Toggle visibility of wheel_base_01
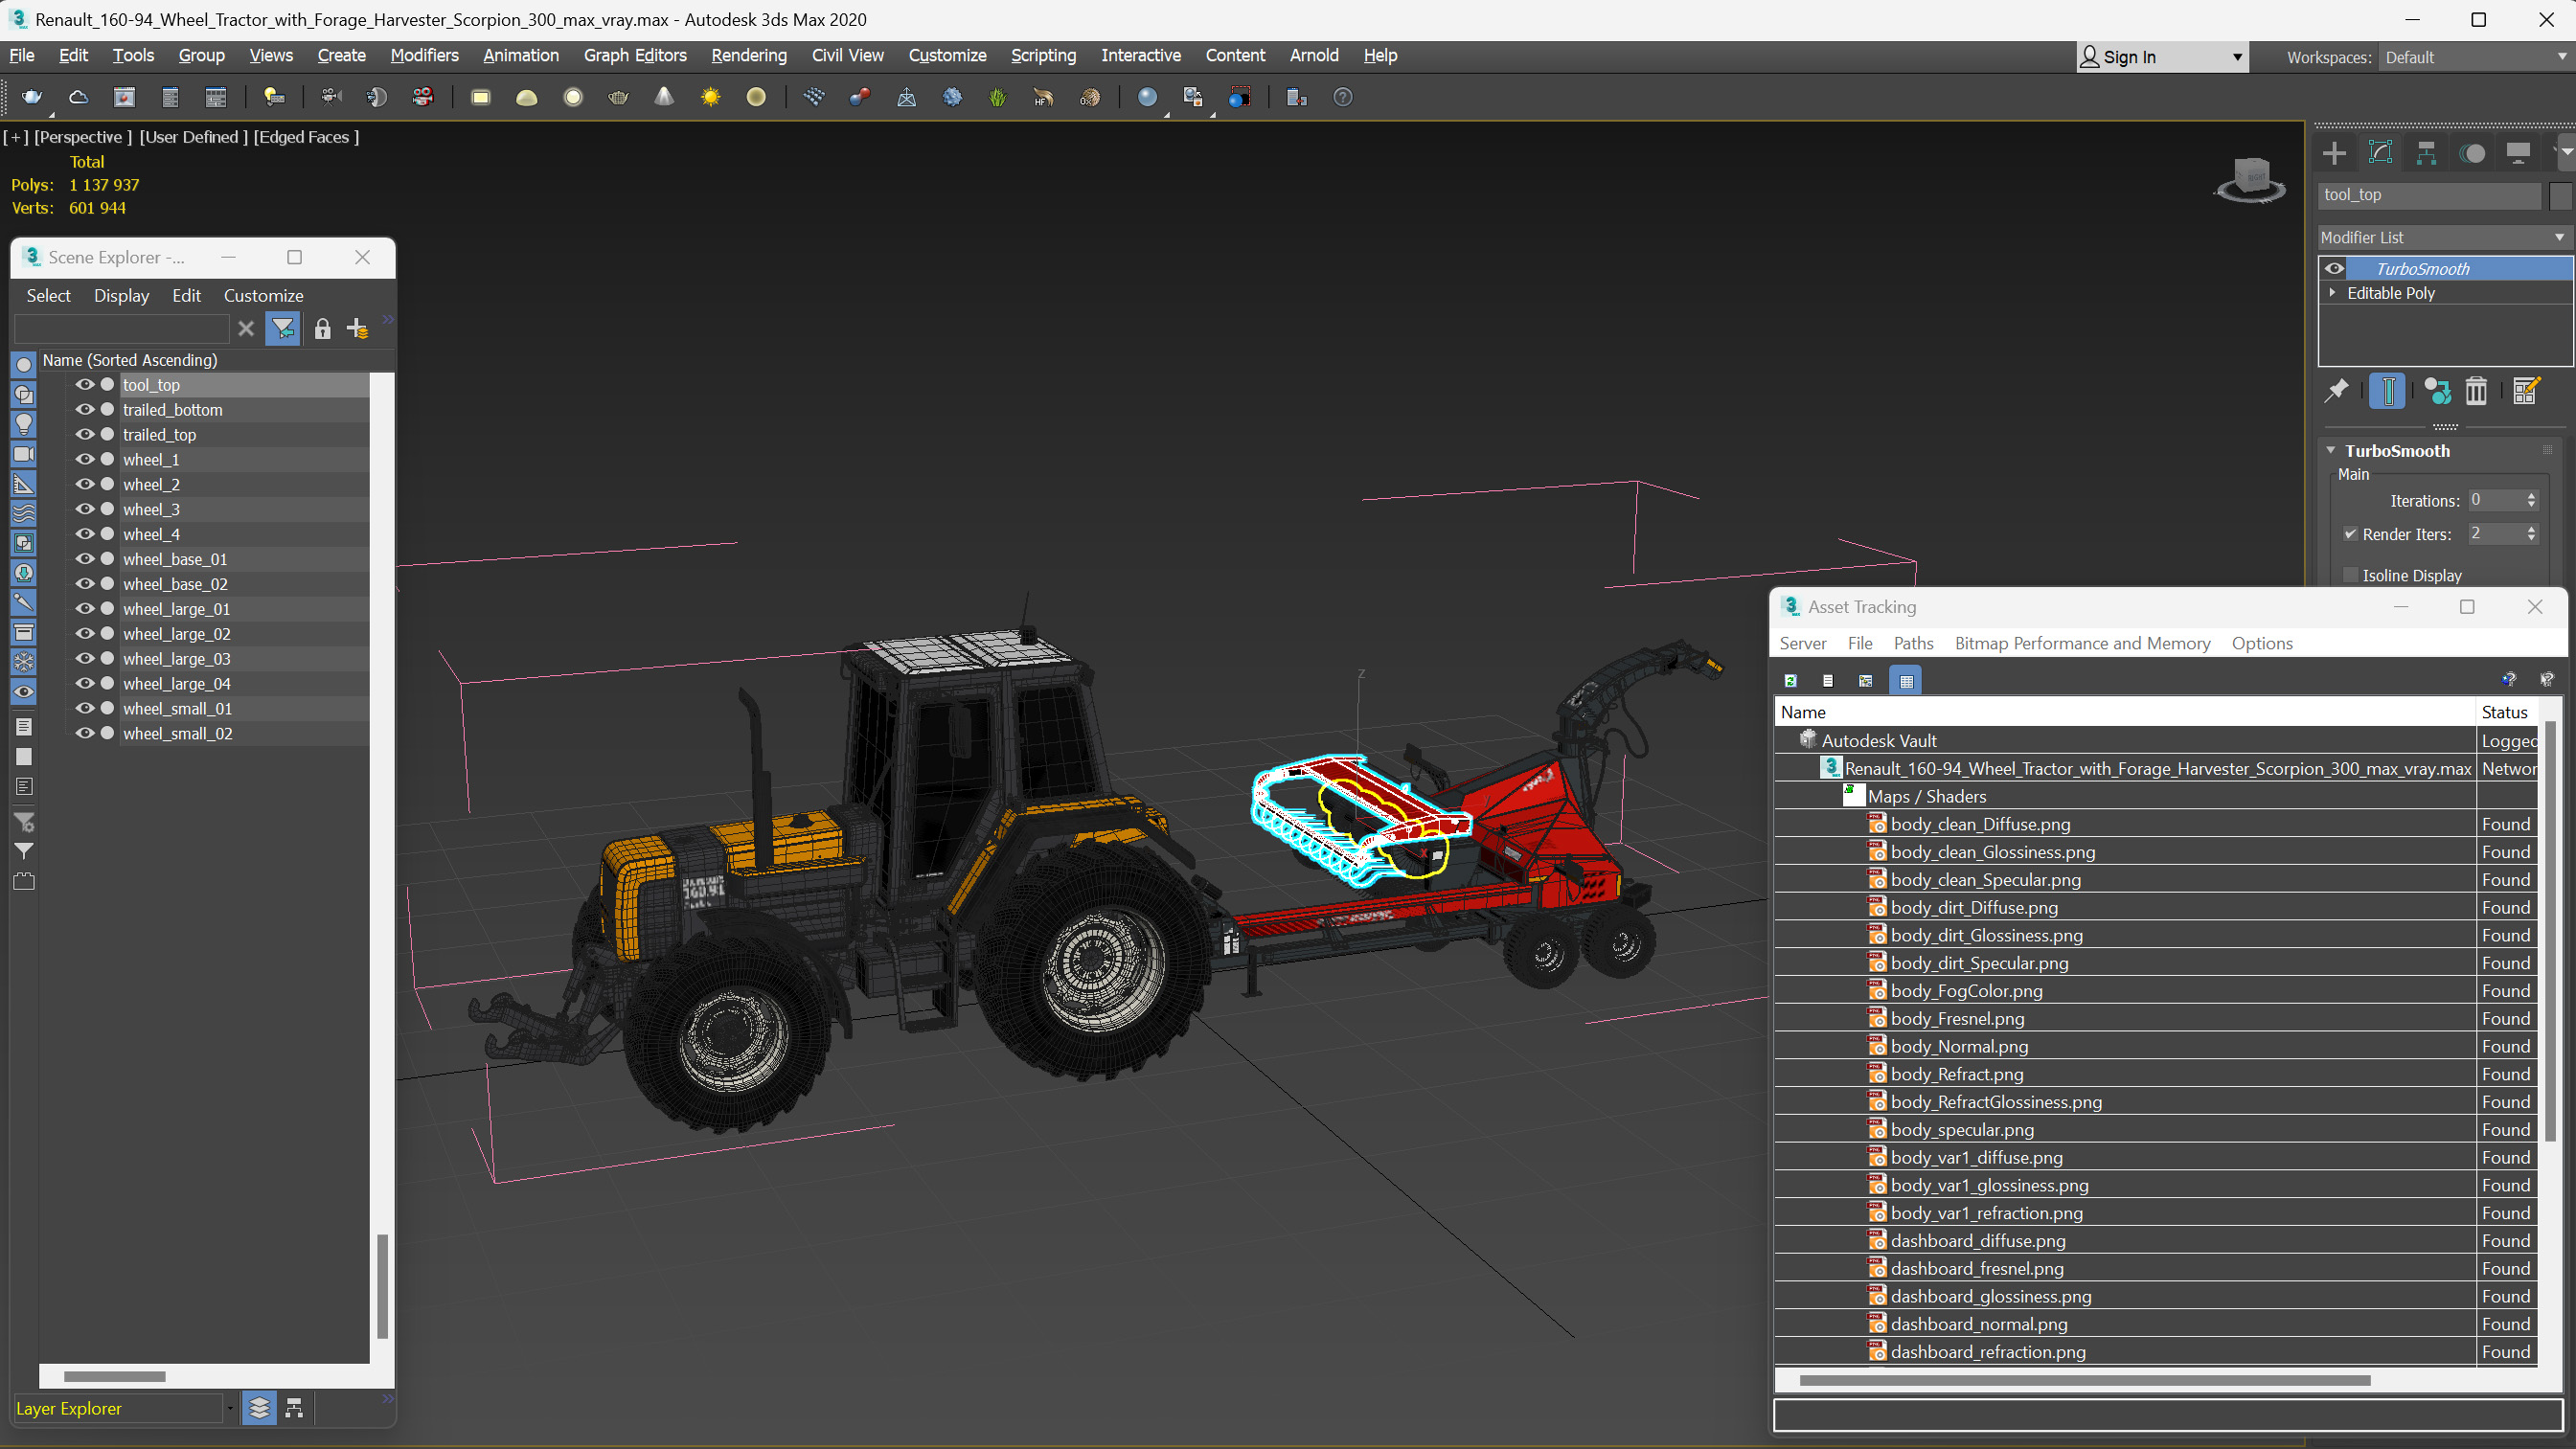Viewport: 2576px width, 1449px height. [x=84, y=559]
